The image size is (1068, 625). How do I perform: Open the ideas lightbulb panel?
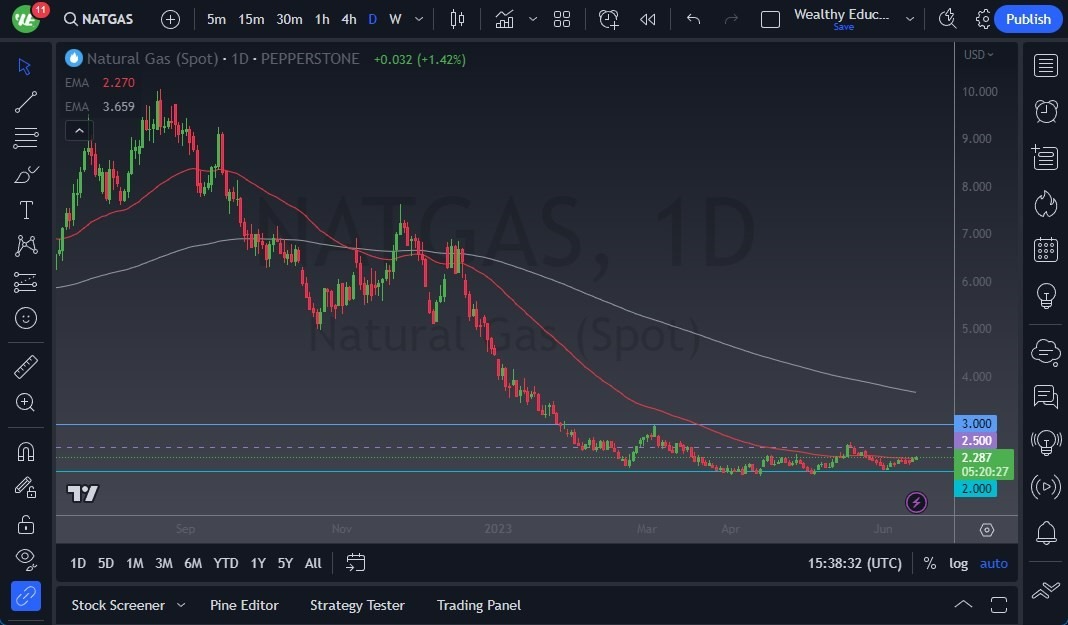1046,295
